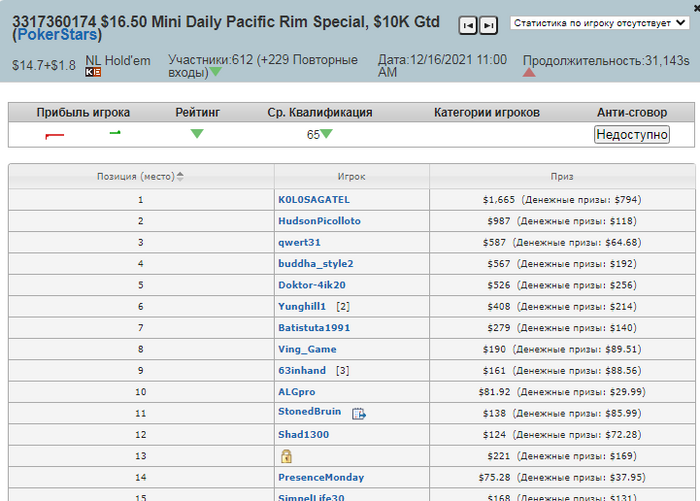700x501 pixels.
Task: Click the Рейтинг header label
Action: coord(197,113)
